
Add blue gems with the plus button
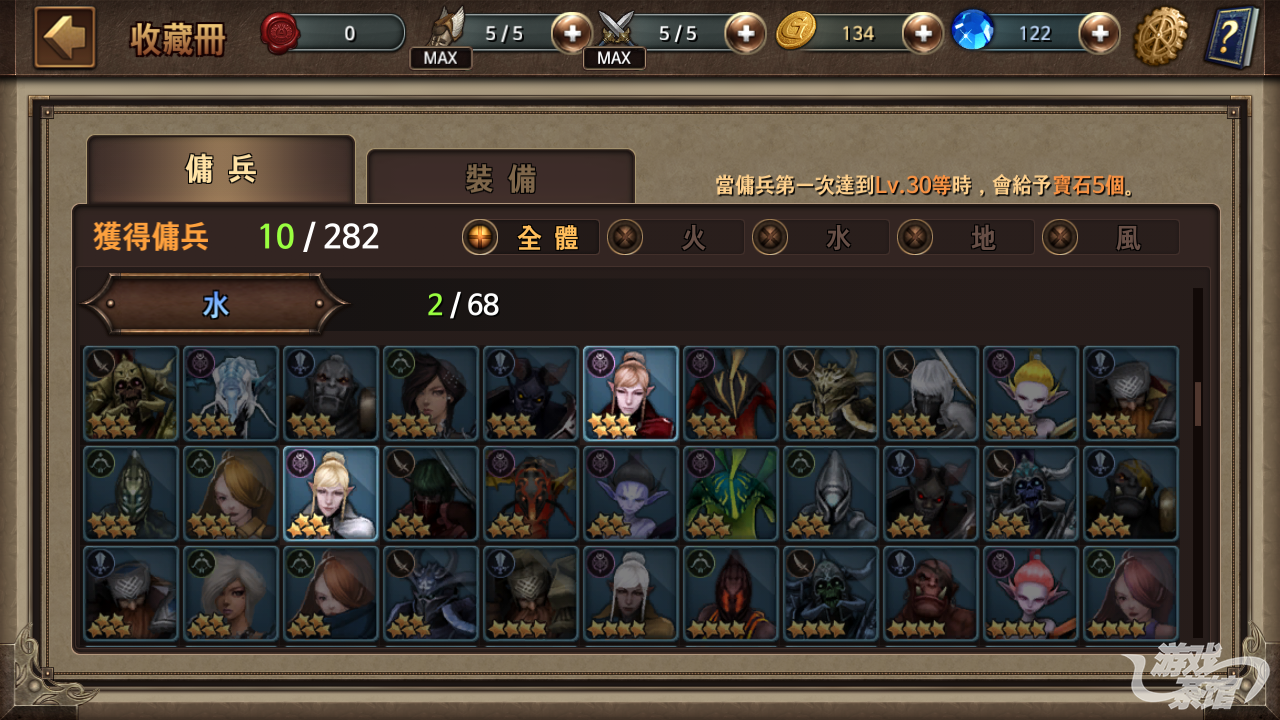coord(1099,34)
